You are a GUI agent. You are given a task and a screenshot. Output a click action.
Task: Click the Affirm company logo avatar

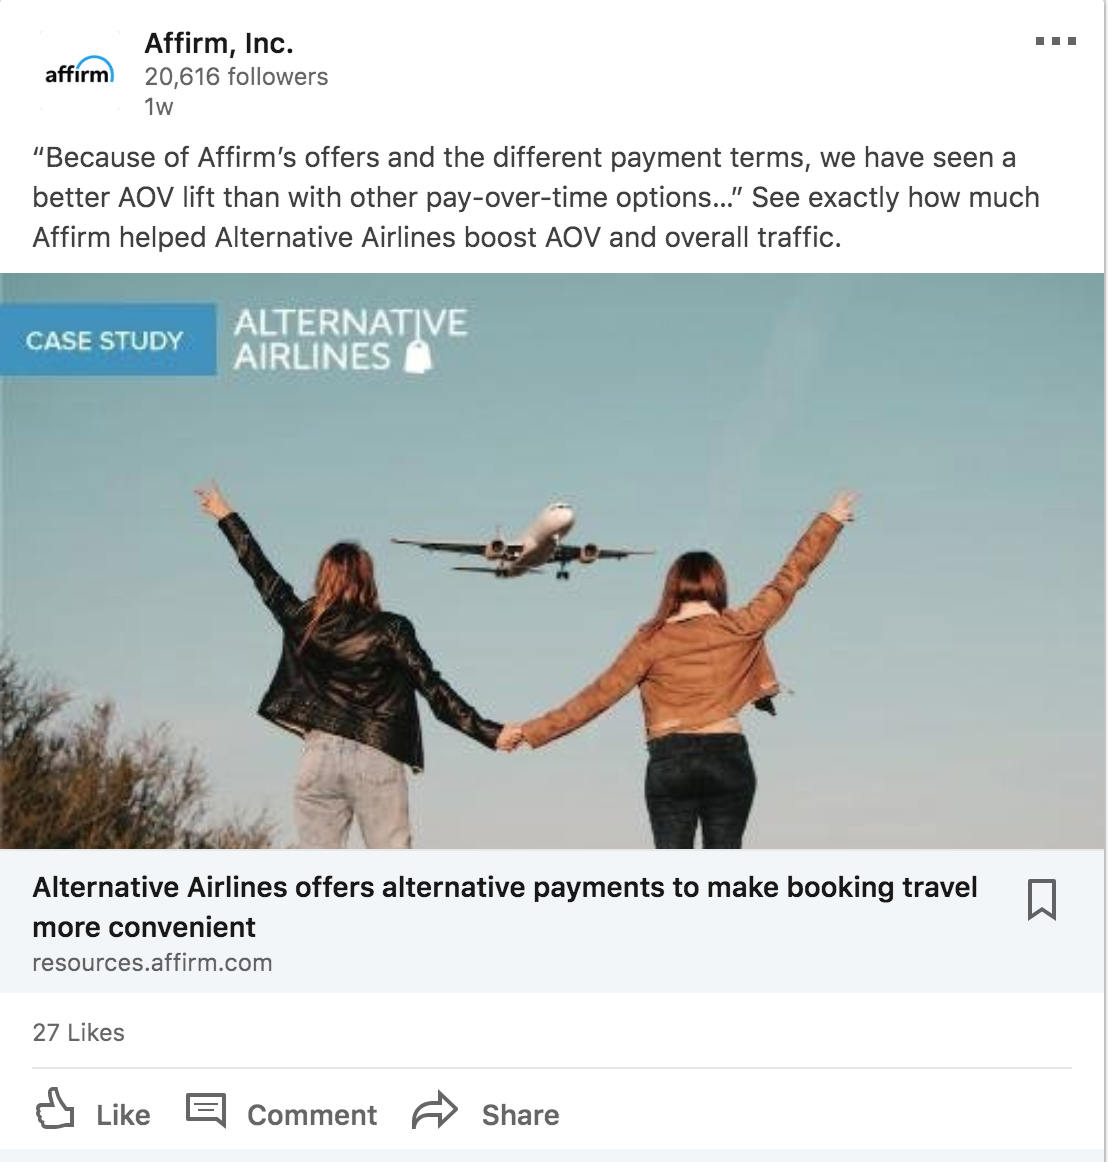pyautogui.click(x=79, y=72)
